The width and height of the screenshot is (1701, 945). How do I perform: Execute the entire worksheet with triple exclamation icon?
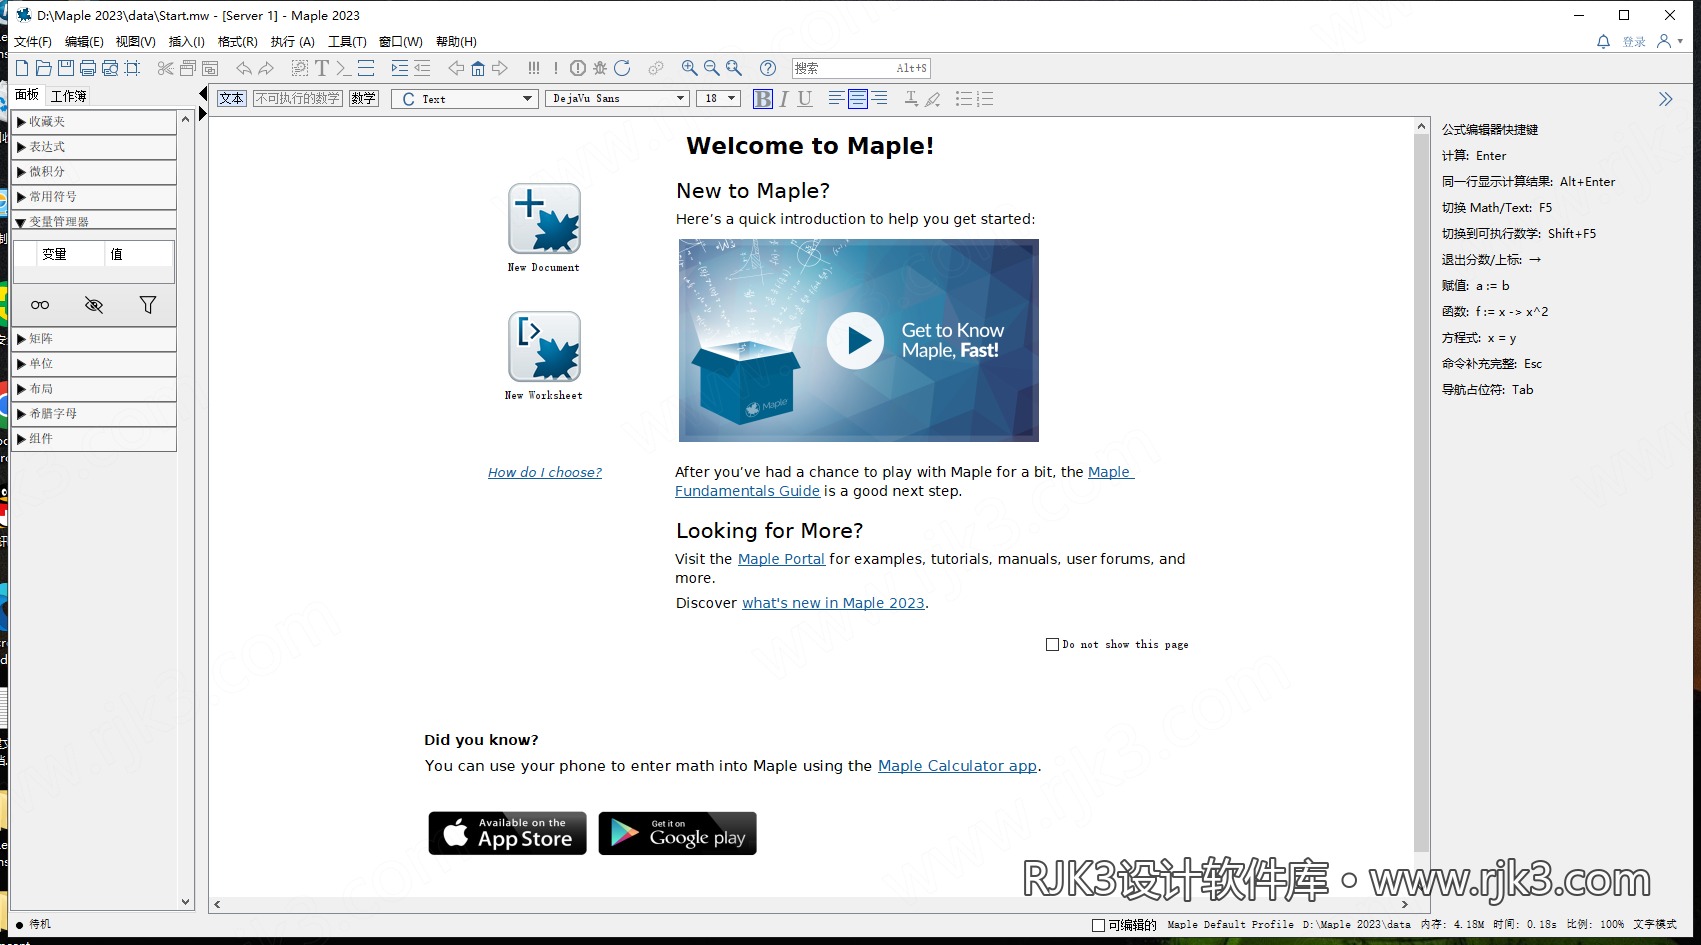coord(534,68)
